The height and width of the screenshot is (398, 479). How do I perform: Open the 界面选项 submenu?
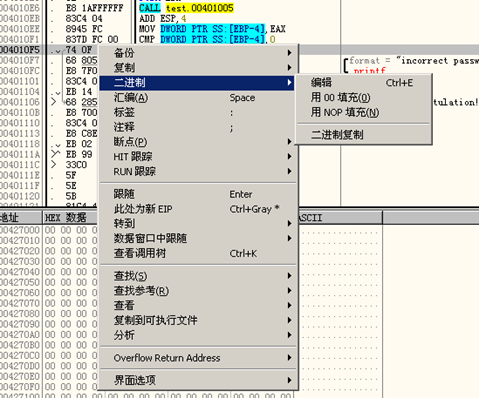click(x=197, y=380)
